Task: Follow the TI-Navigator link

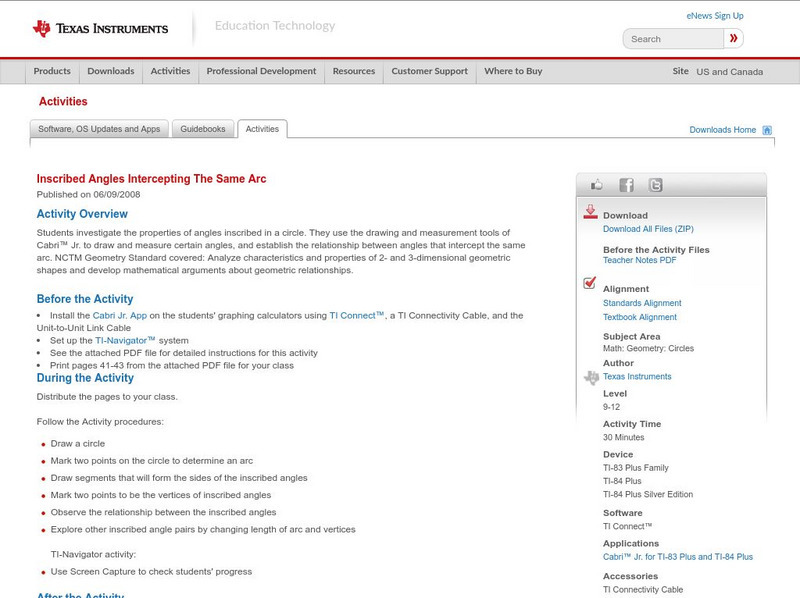Action: click(125, 340)
